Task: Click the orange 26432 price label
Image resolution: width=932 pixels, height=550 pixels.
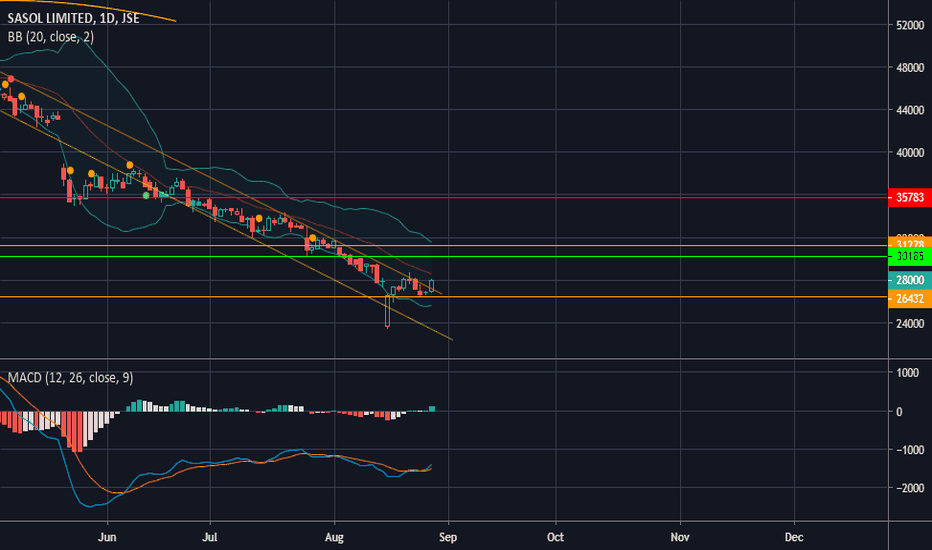Action: coord(909,298)
